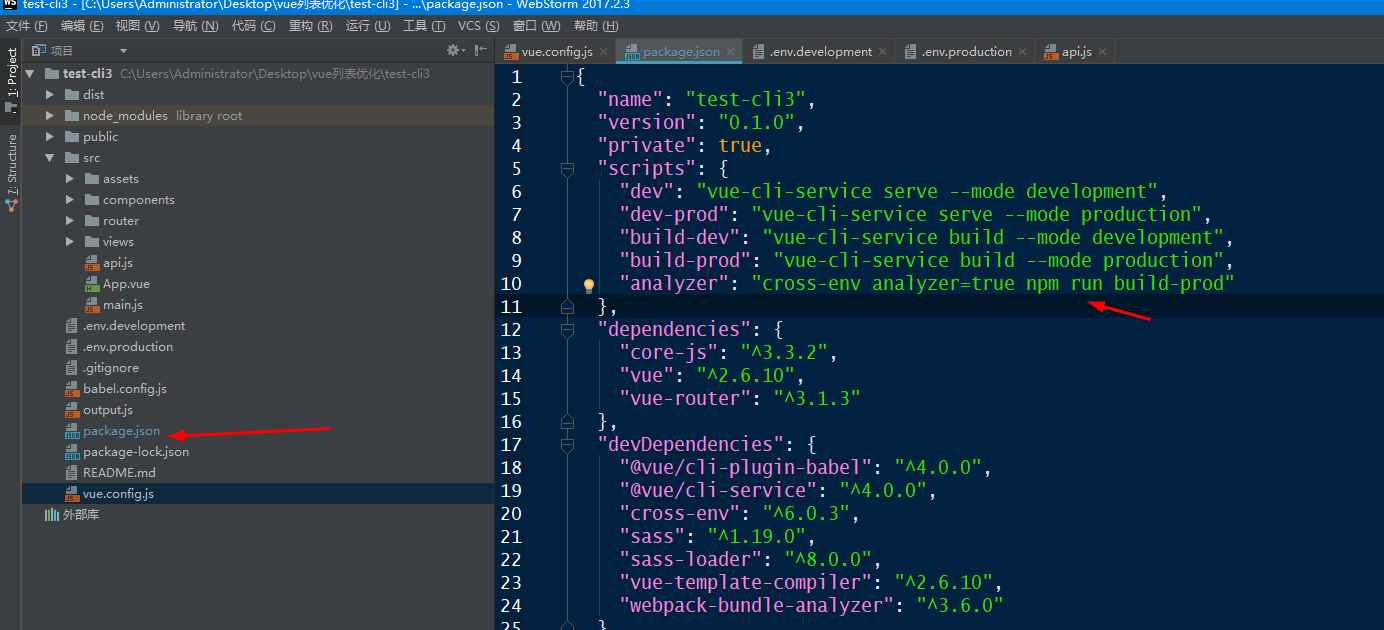Fold the scripts block on line 5
The width and height of the screenshot is (1384, 630).
[567, 169]
